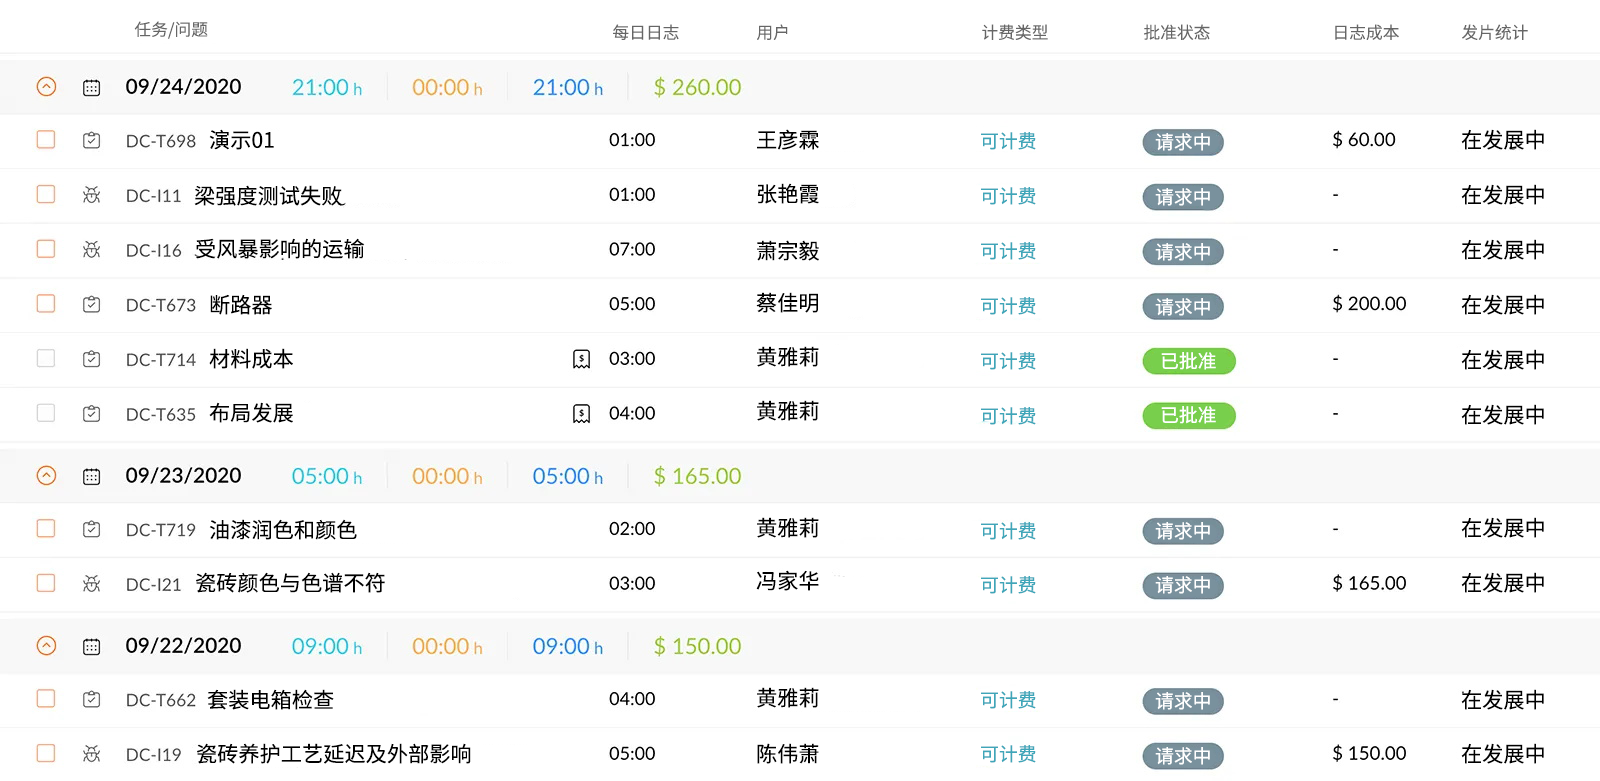Open the billing note icon on 材料成本 row
The width and height of the screenshot is (1600, 781).
tap(581, 359)
